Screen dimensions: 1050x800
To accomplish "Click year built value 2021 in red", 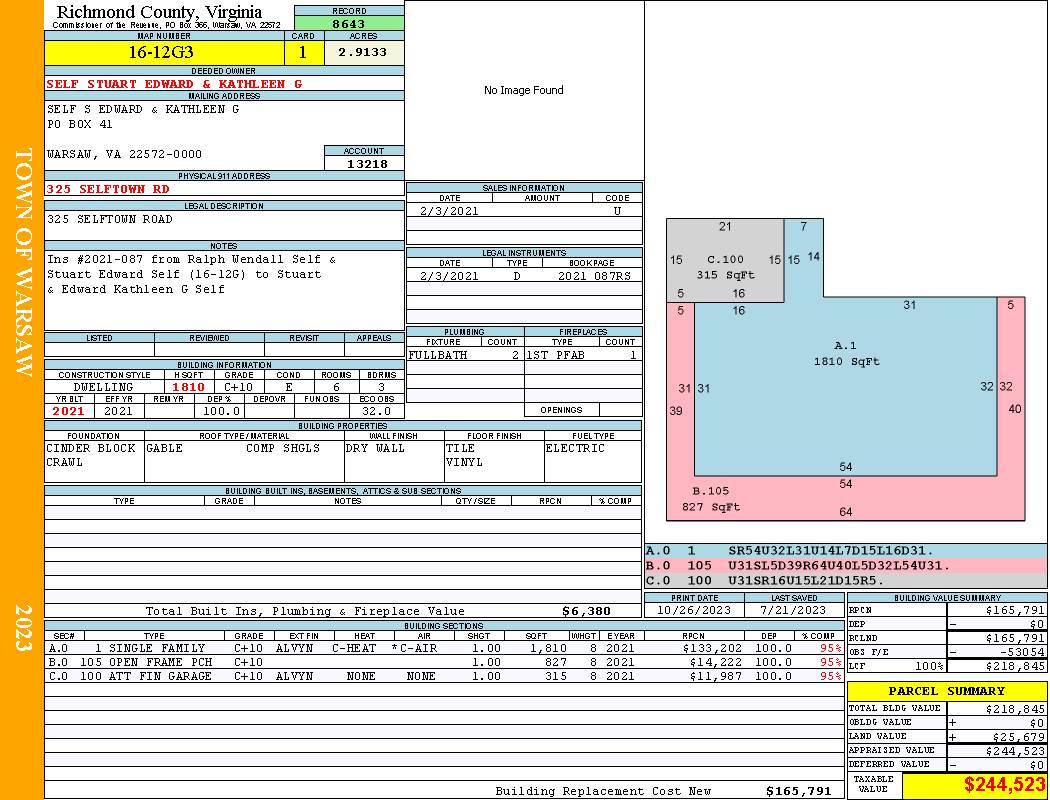I will (68, 411).
